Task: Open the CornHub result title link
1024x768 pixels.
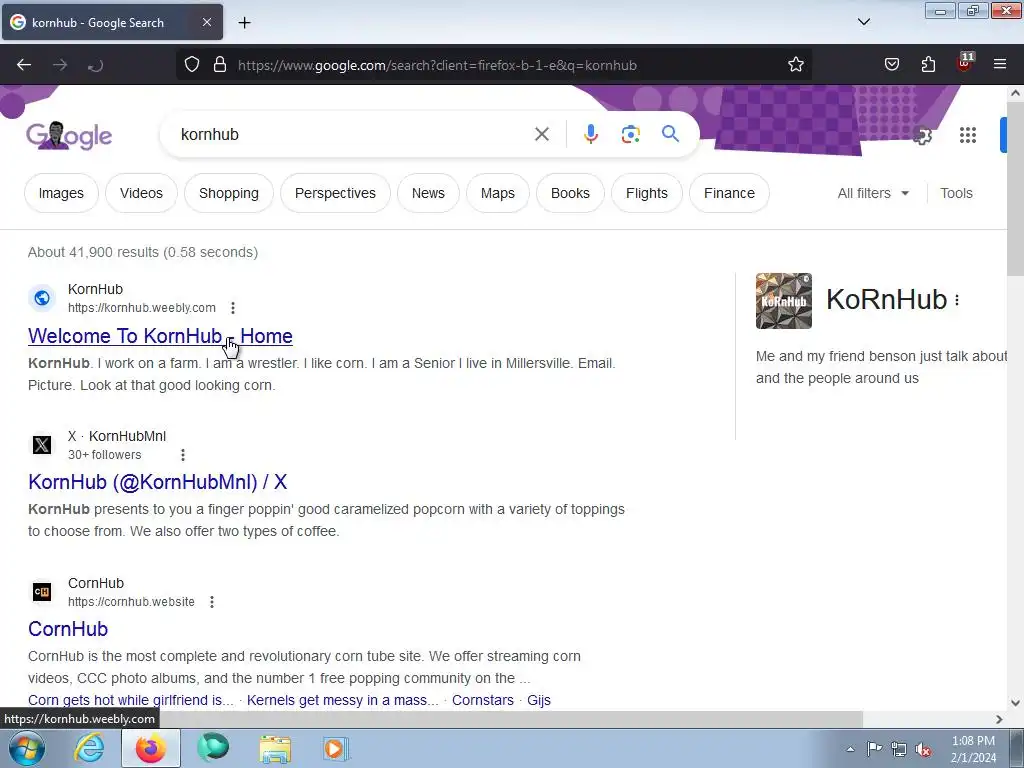Action: click(x=68, y=629)
